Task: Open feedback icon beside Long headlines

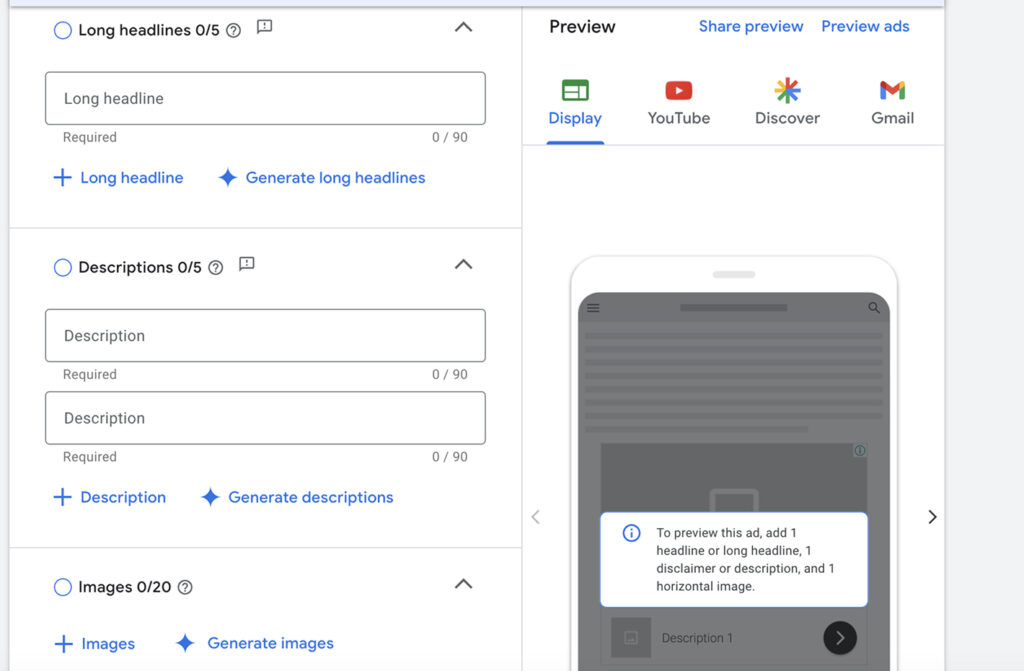Action: point(264,27)
